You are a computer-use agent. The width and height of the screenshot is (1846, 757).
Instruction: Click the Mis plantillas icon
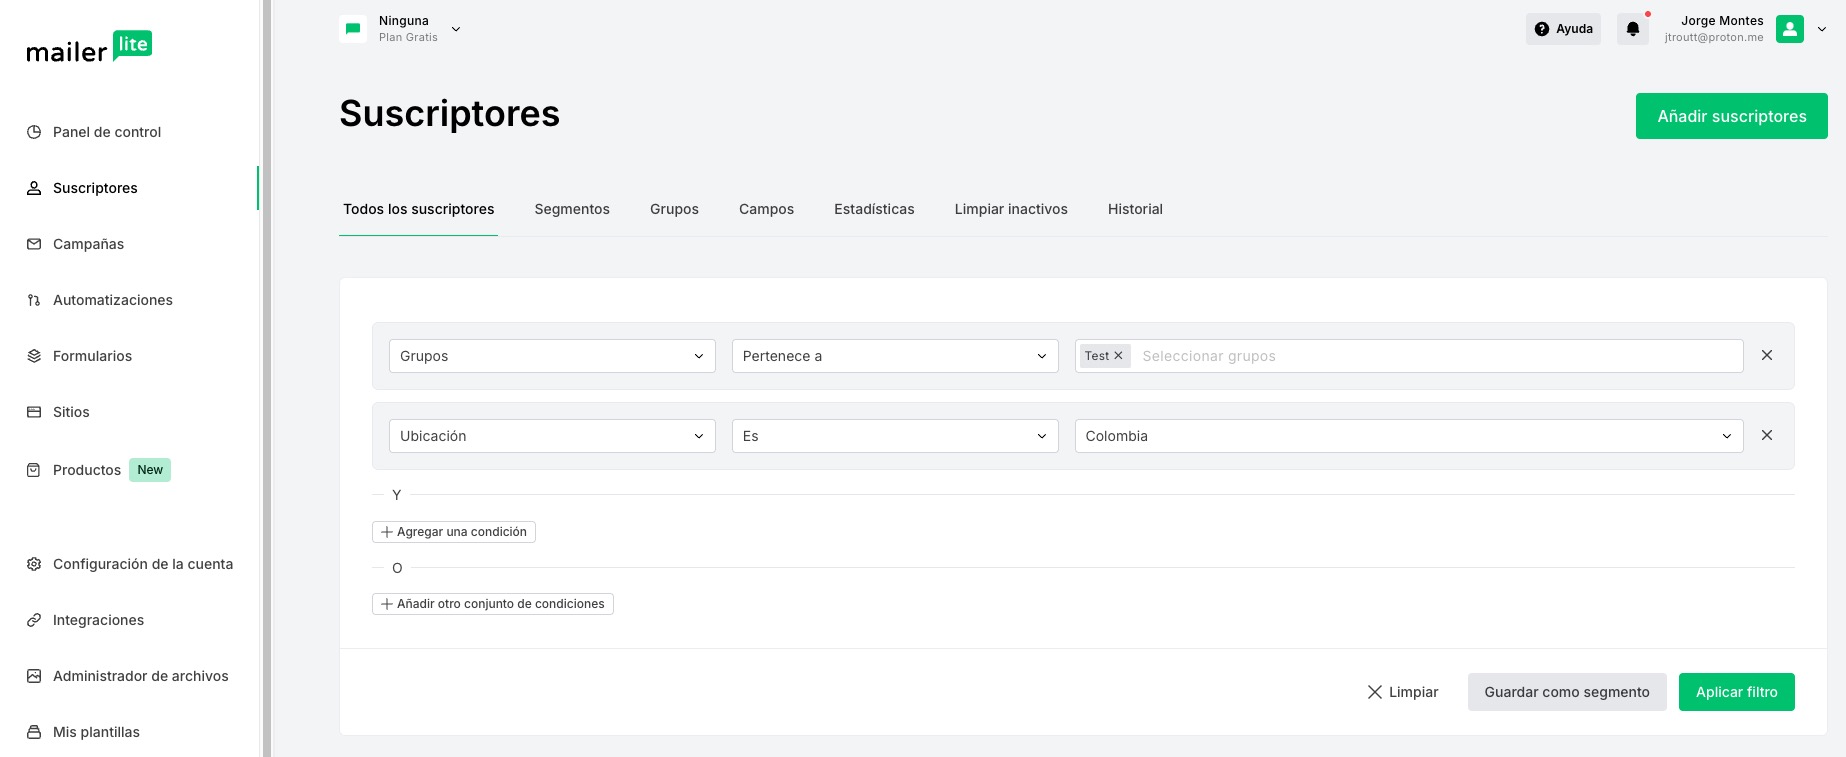coord(34,732)
